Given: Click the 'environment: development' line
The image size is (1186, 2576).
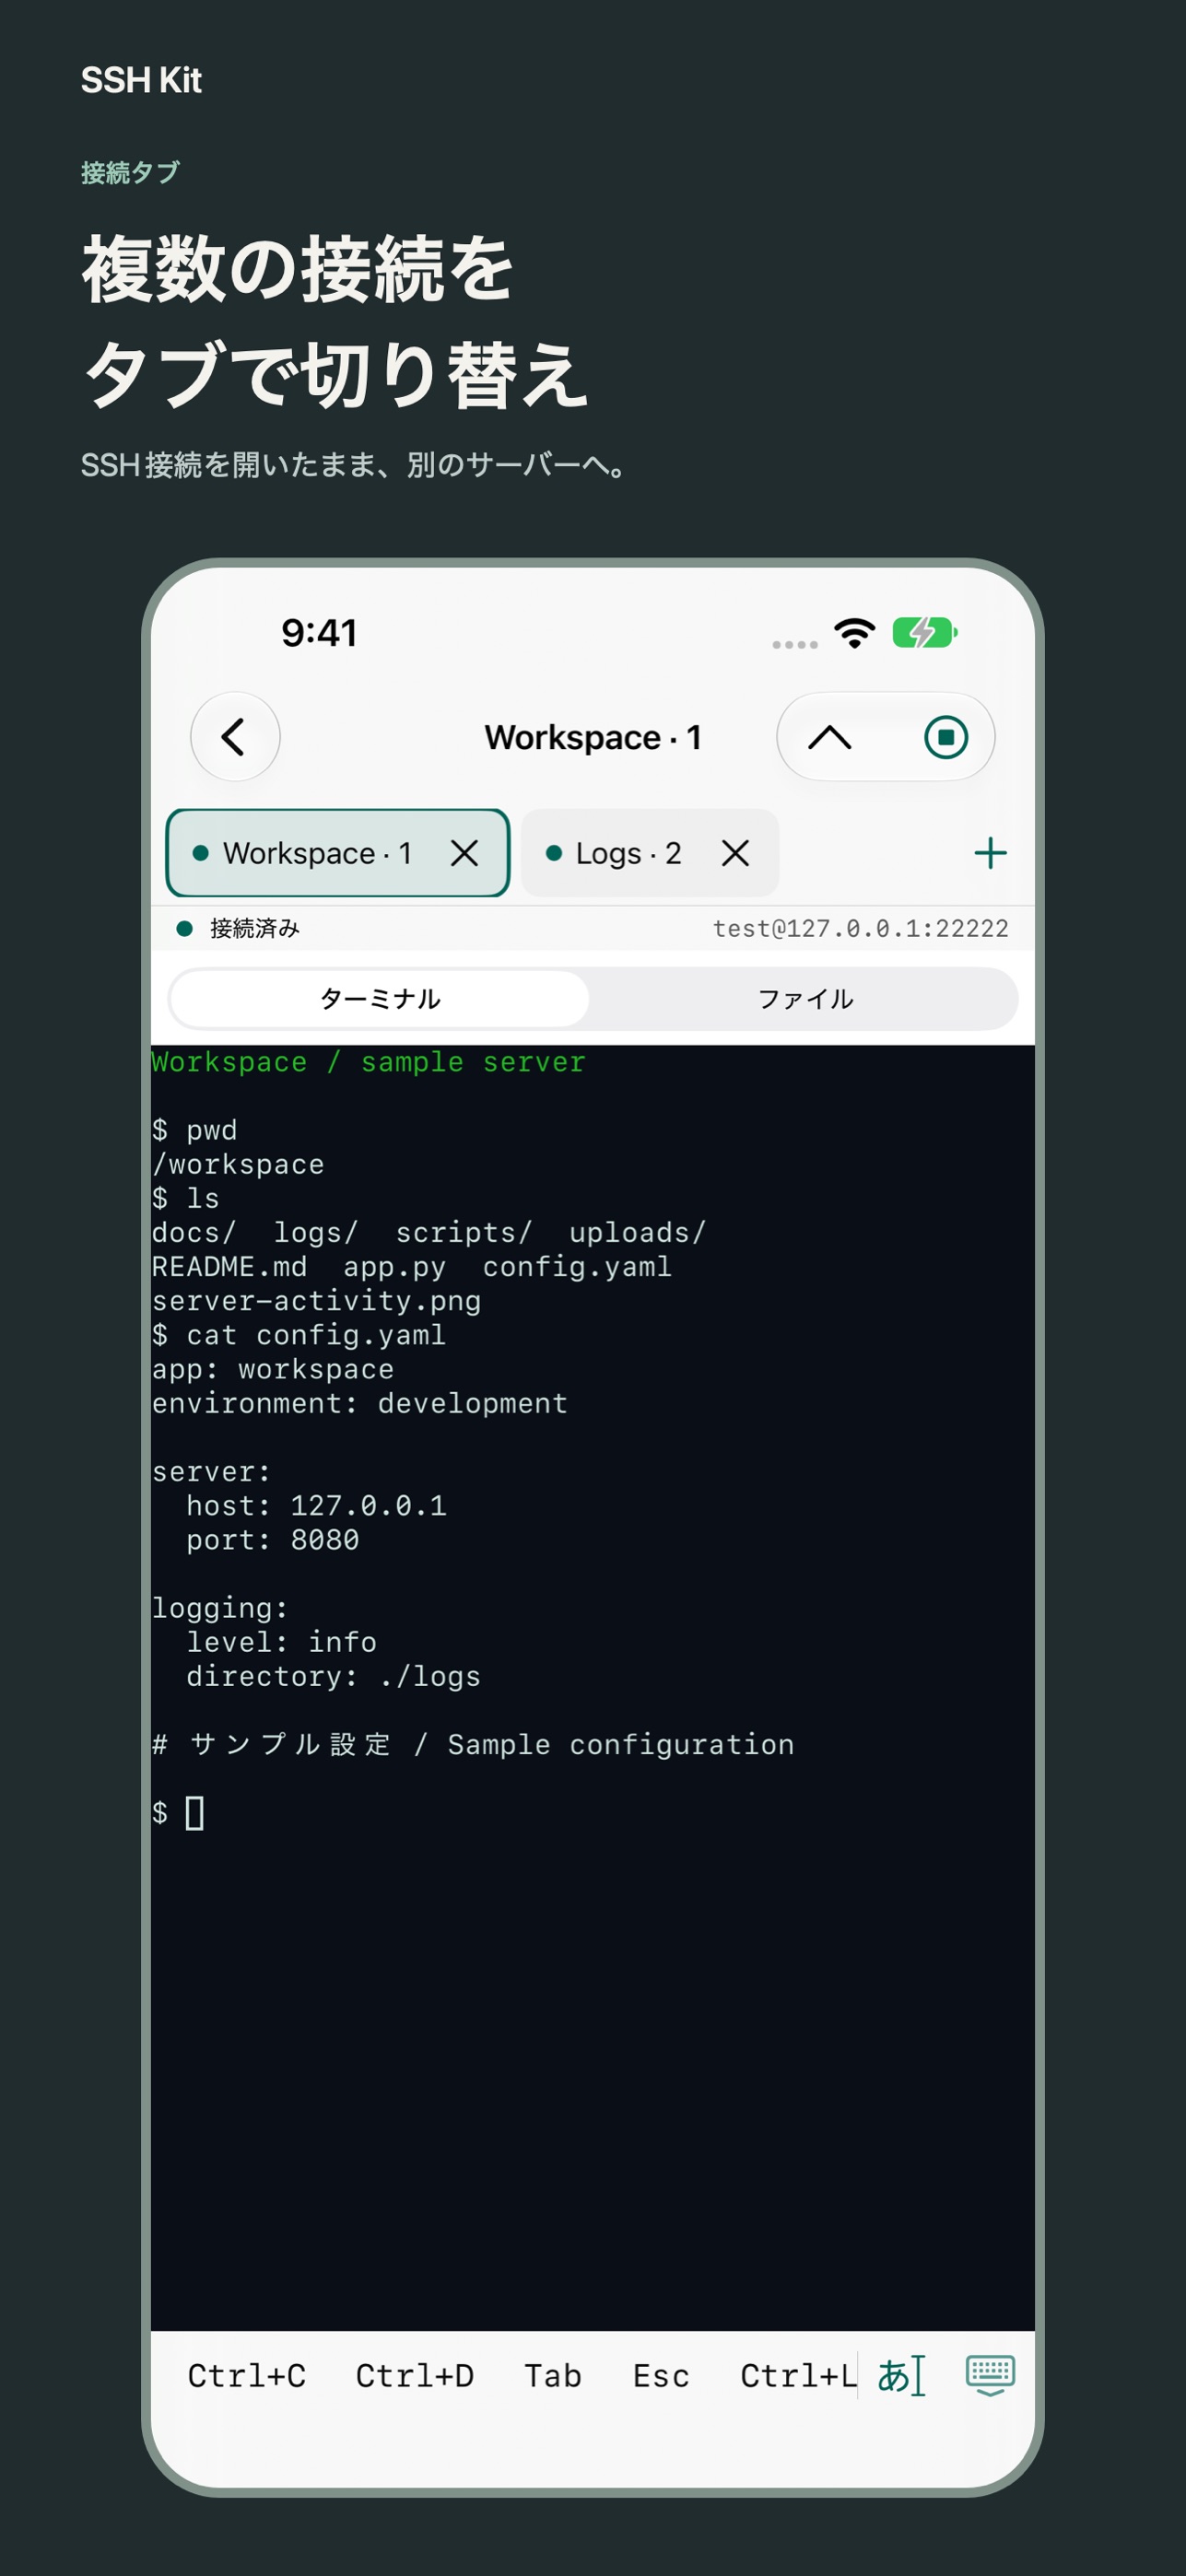Looking at the screenshot, I should 359,1403.
